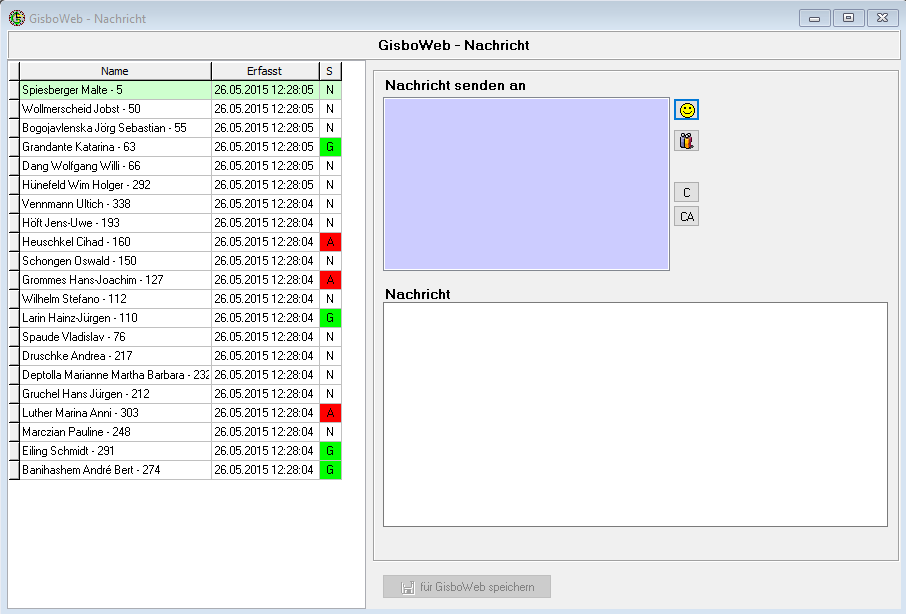
Task: Click the purple 'Nachricht senden an' recipient box
Action: (526, 184)
